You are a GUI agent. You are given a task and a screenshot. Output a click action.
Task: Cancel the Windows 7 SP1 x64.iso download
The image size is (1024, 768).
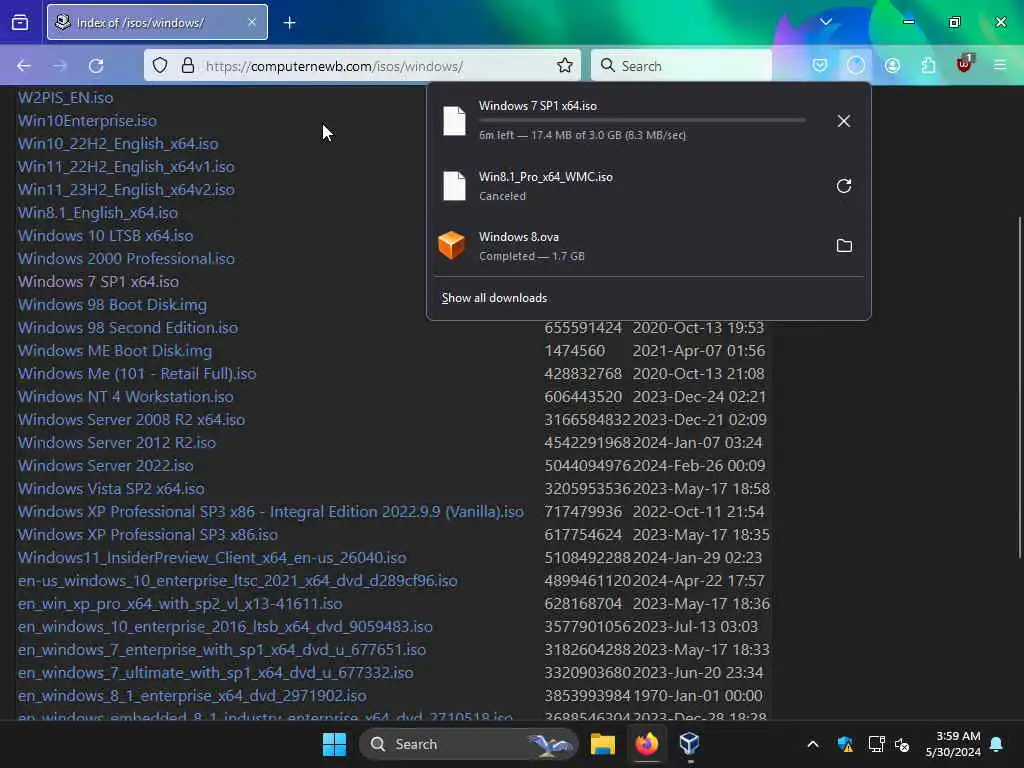pos(844,121)
